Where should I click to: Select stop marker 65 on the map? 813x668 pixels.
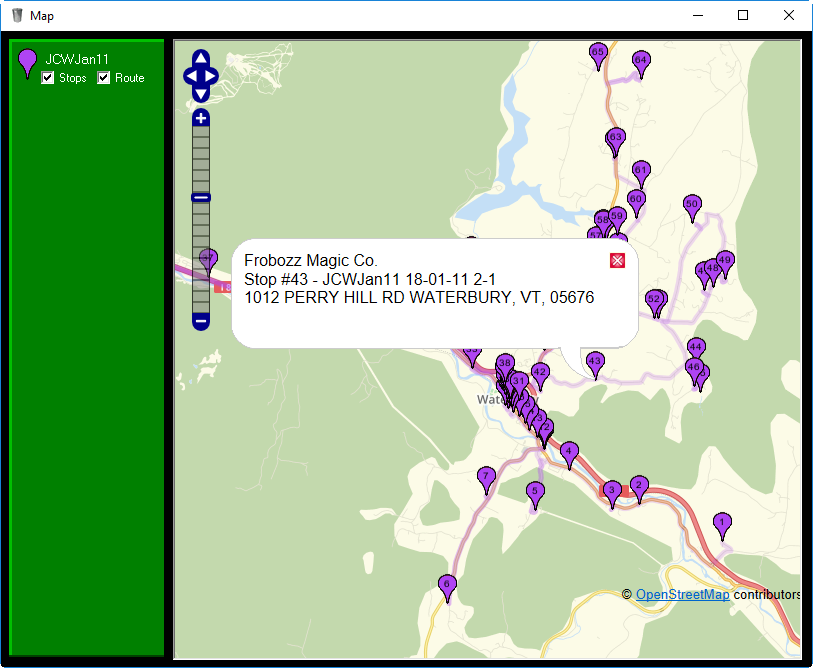click(598, 52)
